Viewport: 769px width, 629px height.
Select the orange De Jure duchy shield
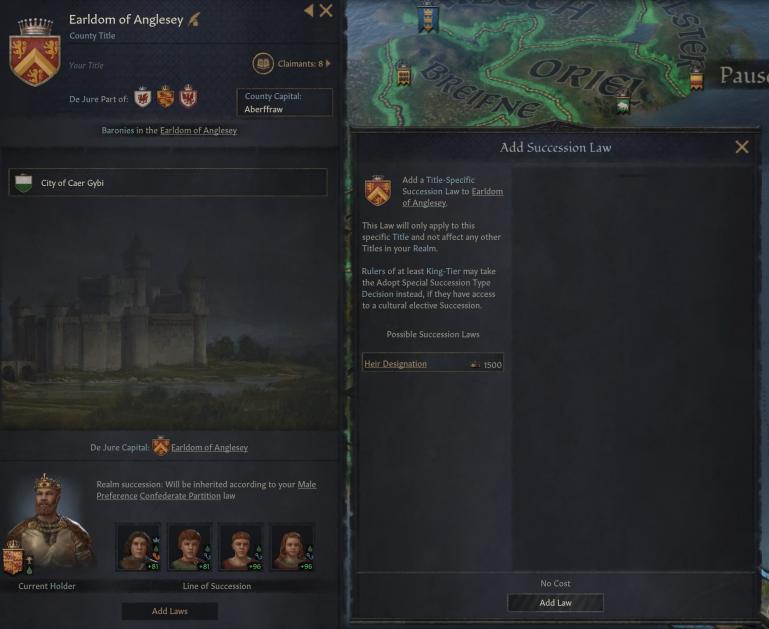click(x=165, y=97)
